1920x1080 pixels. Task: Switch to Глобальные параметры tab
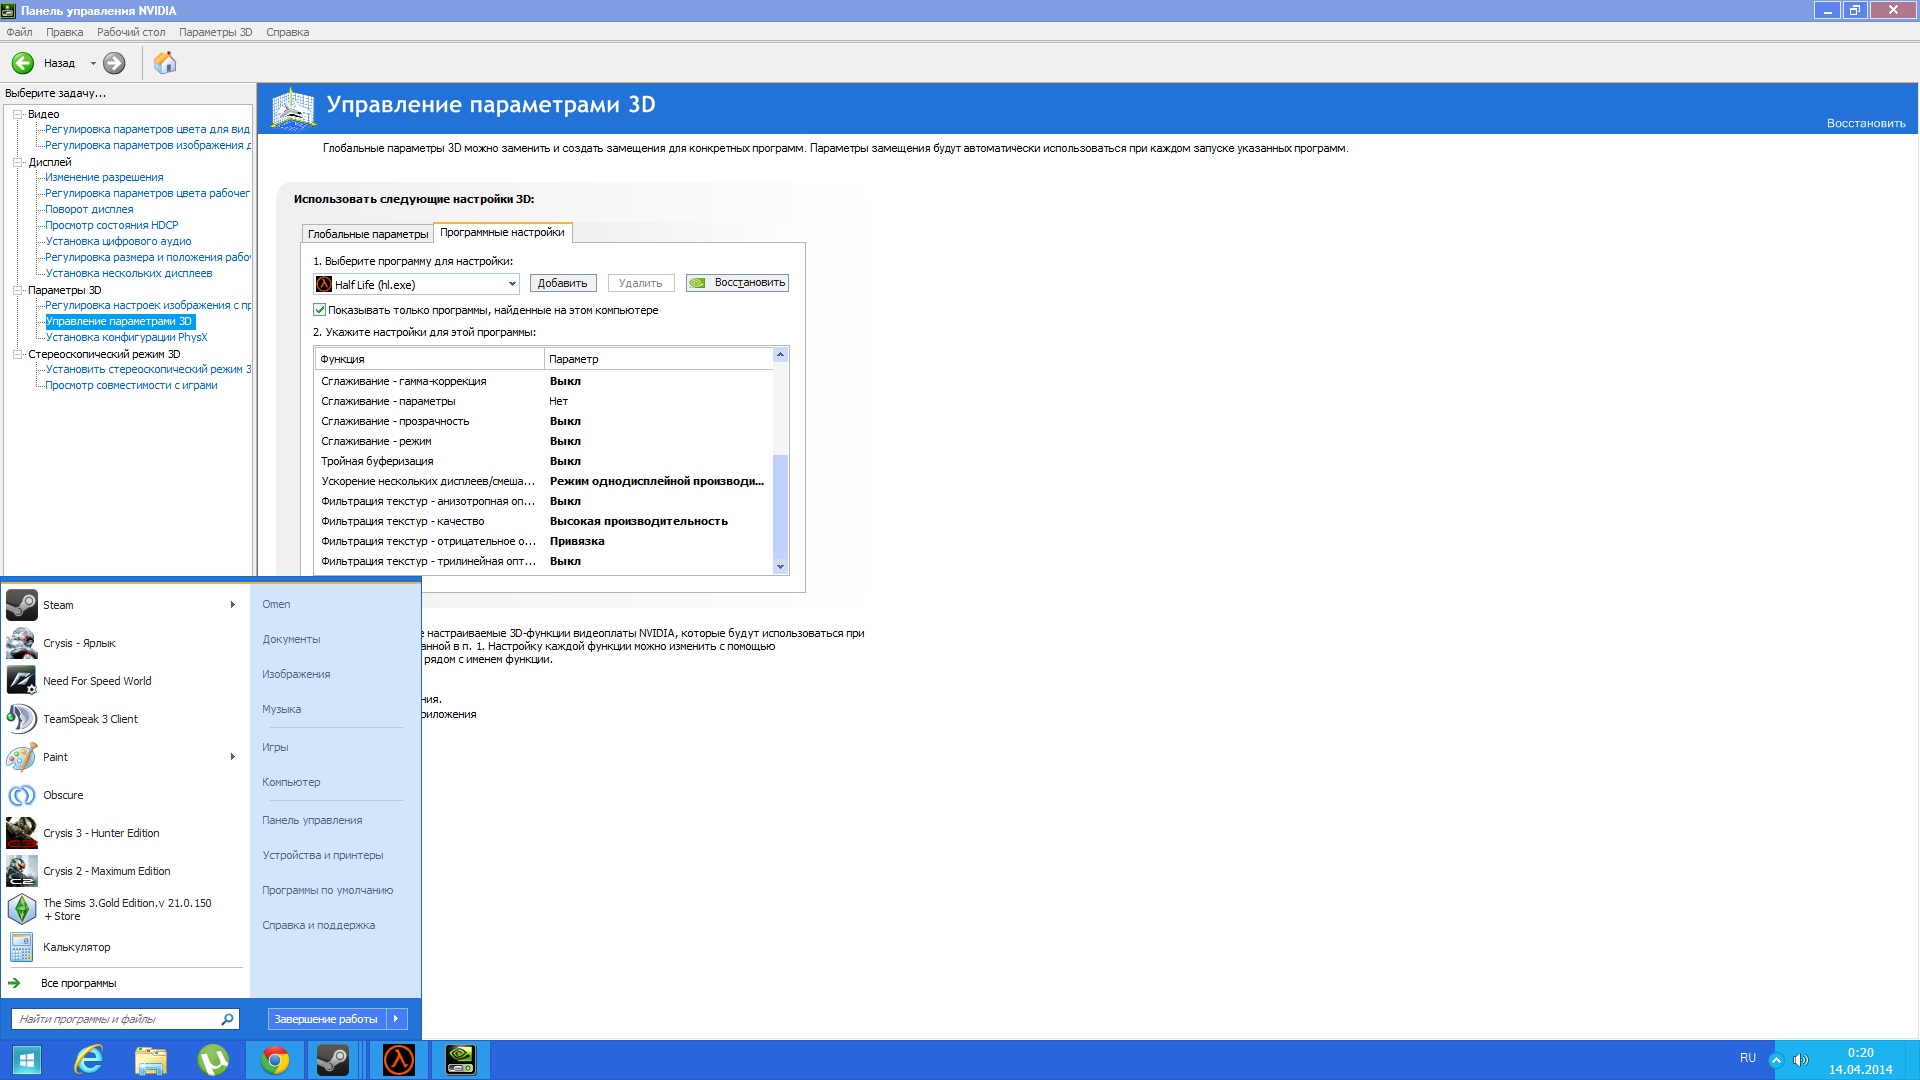[x=367, y=234]
